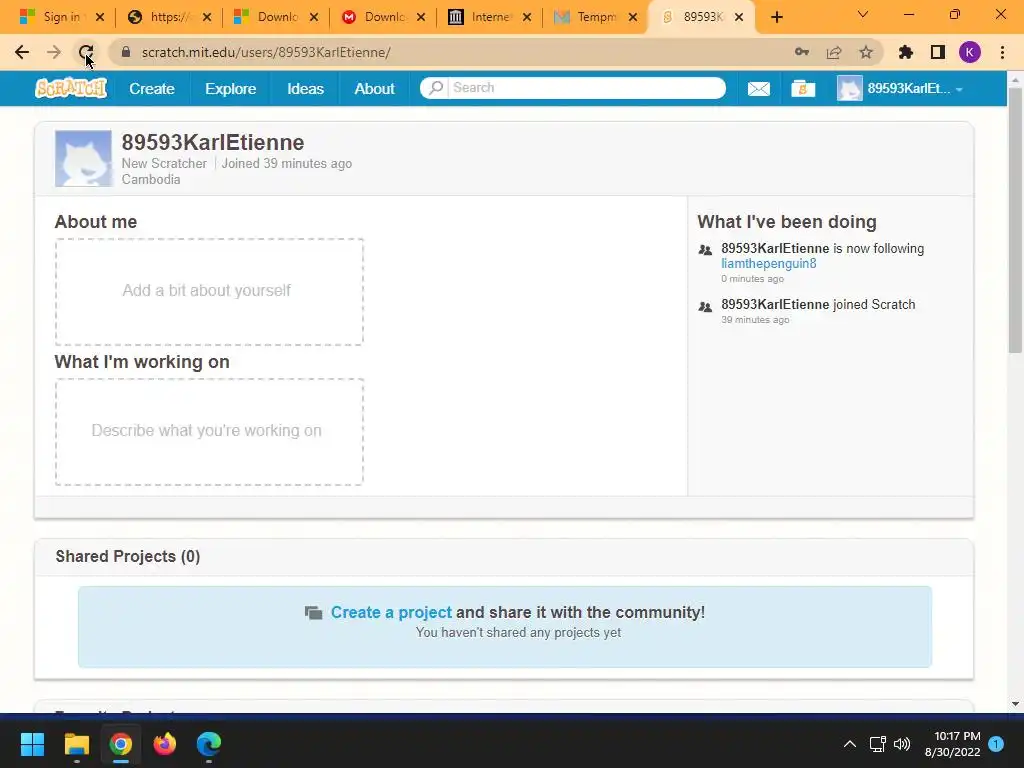The image size is (1024, 768).
Task: Show hidden tray icons chevron
Action: point(850,744)
